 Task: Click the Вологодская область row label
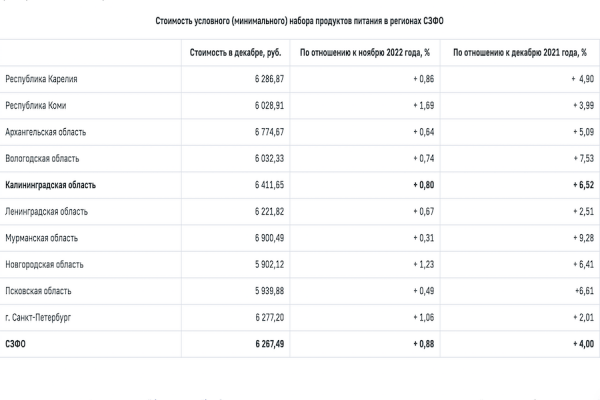(x=42, y=158)
